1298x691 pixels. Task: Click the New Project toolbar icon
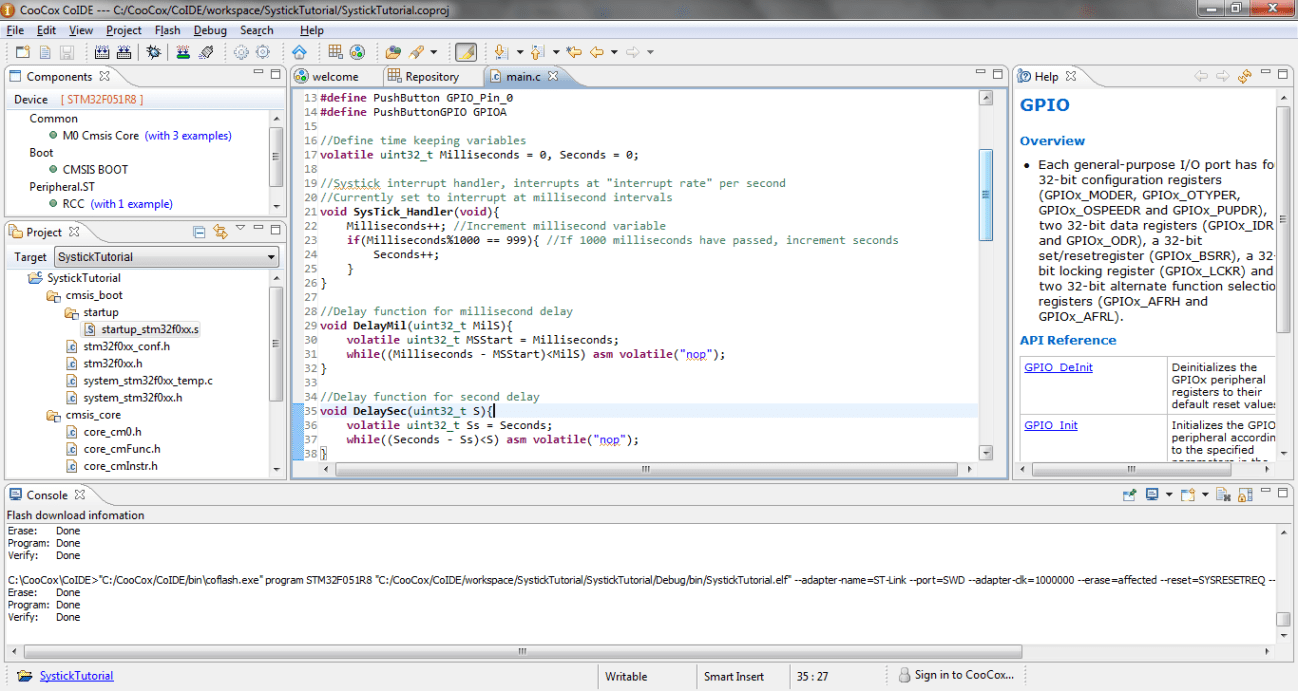[22, 52]
